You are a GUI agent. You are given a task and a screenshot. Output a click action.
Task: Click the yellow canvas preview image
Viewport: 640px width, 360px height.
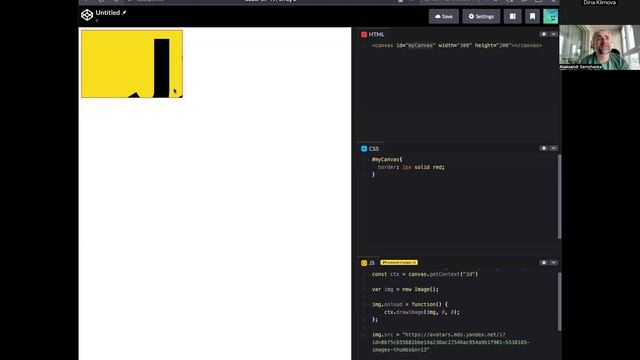point(132,64)
